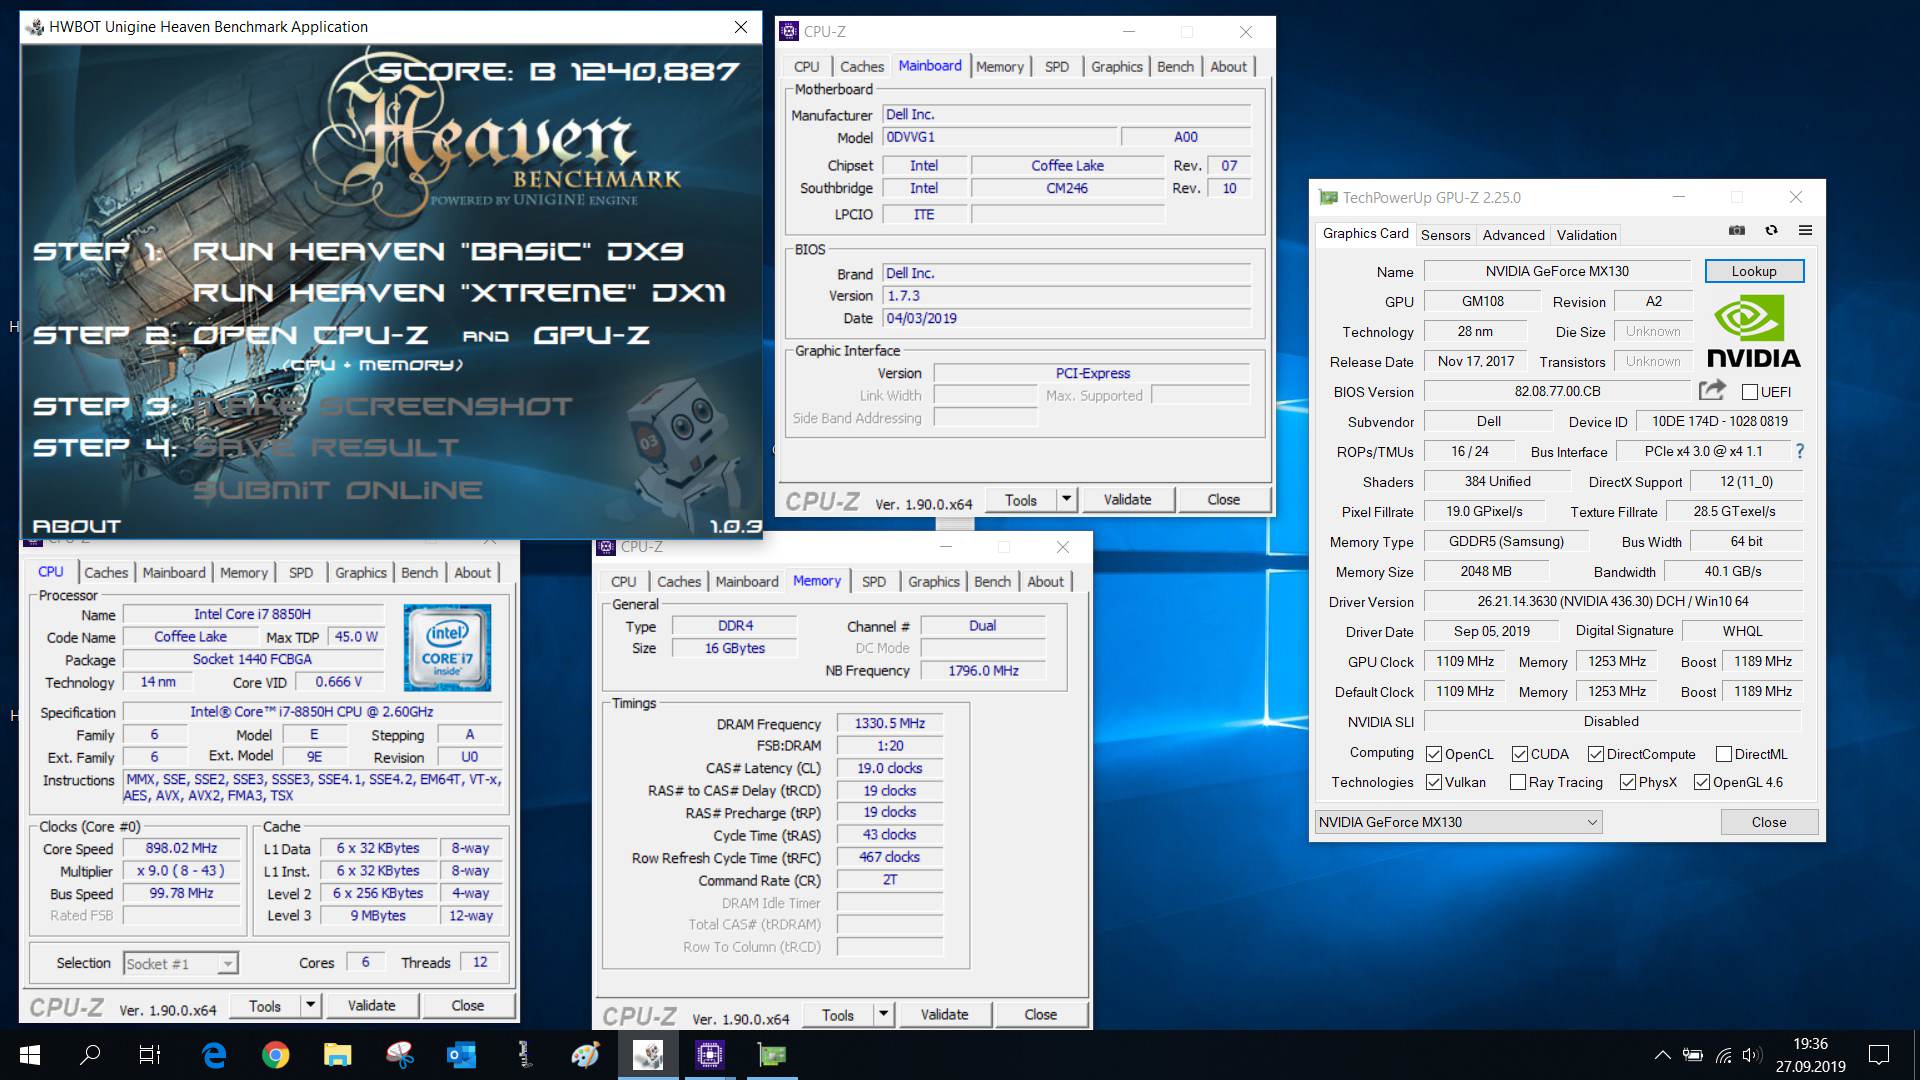Open Task View from taskbar
This screenshot has width=1920, height=1080.
150,1055
